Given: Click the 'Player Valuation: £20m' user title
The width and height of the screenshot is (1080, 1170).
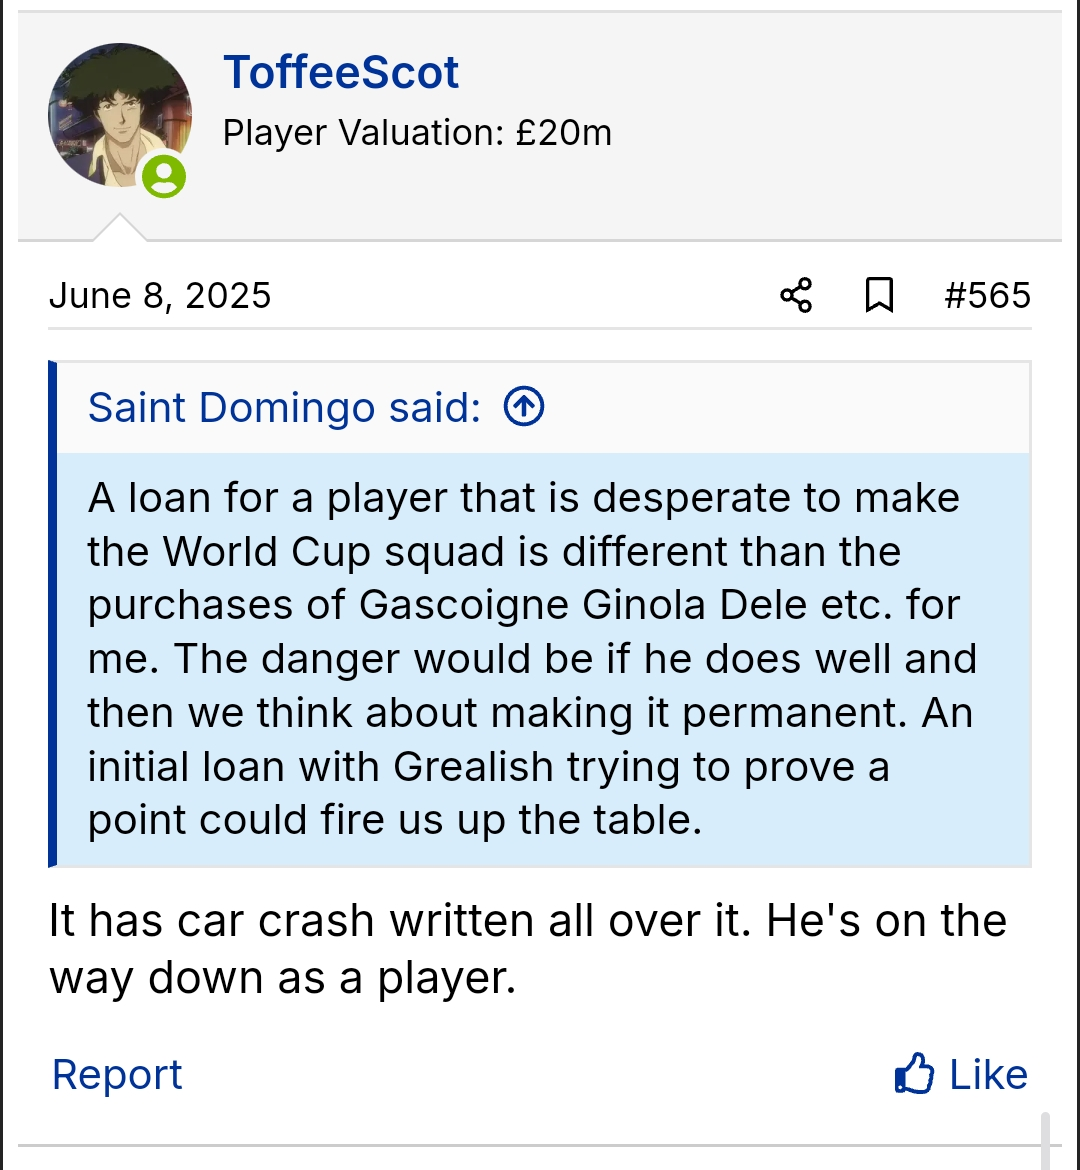Looking at the screenshot, I should [x=417, y=133].
